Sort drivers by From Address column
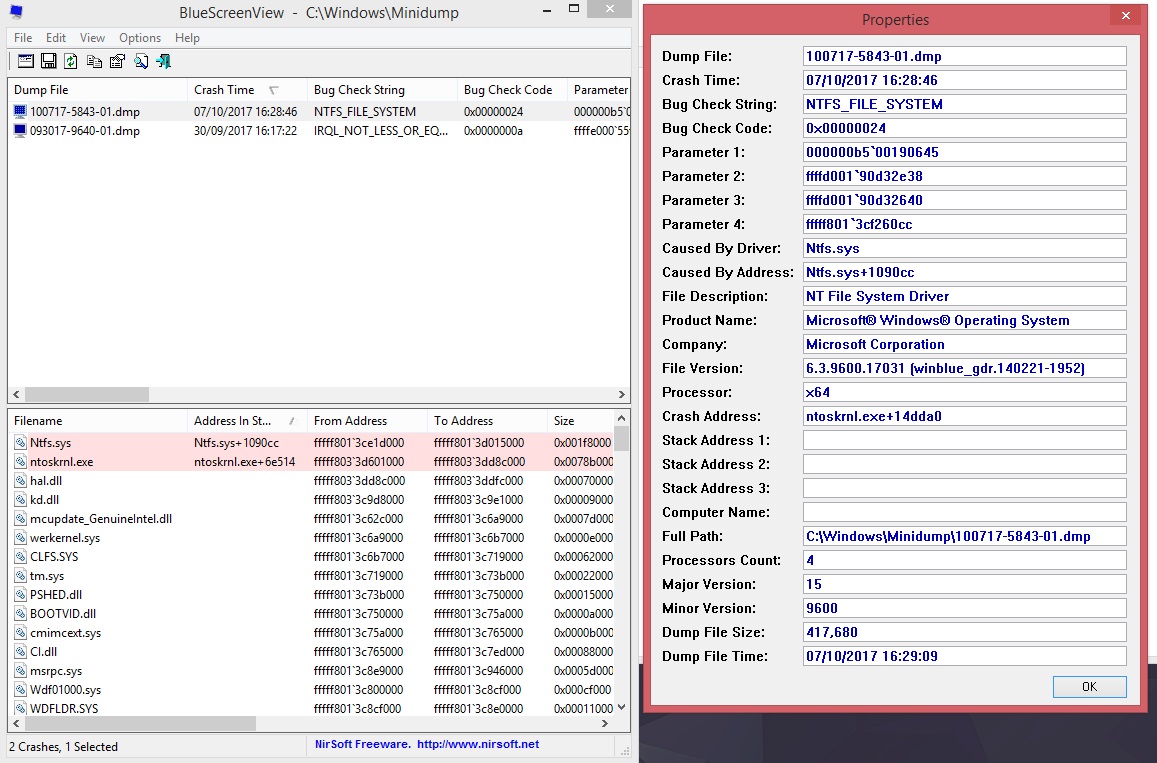1157x763 pixels. click(367, 421)
